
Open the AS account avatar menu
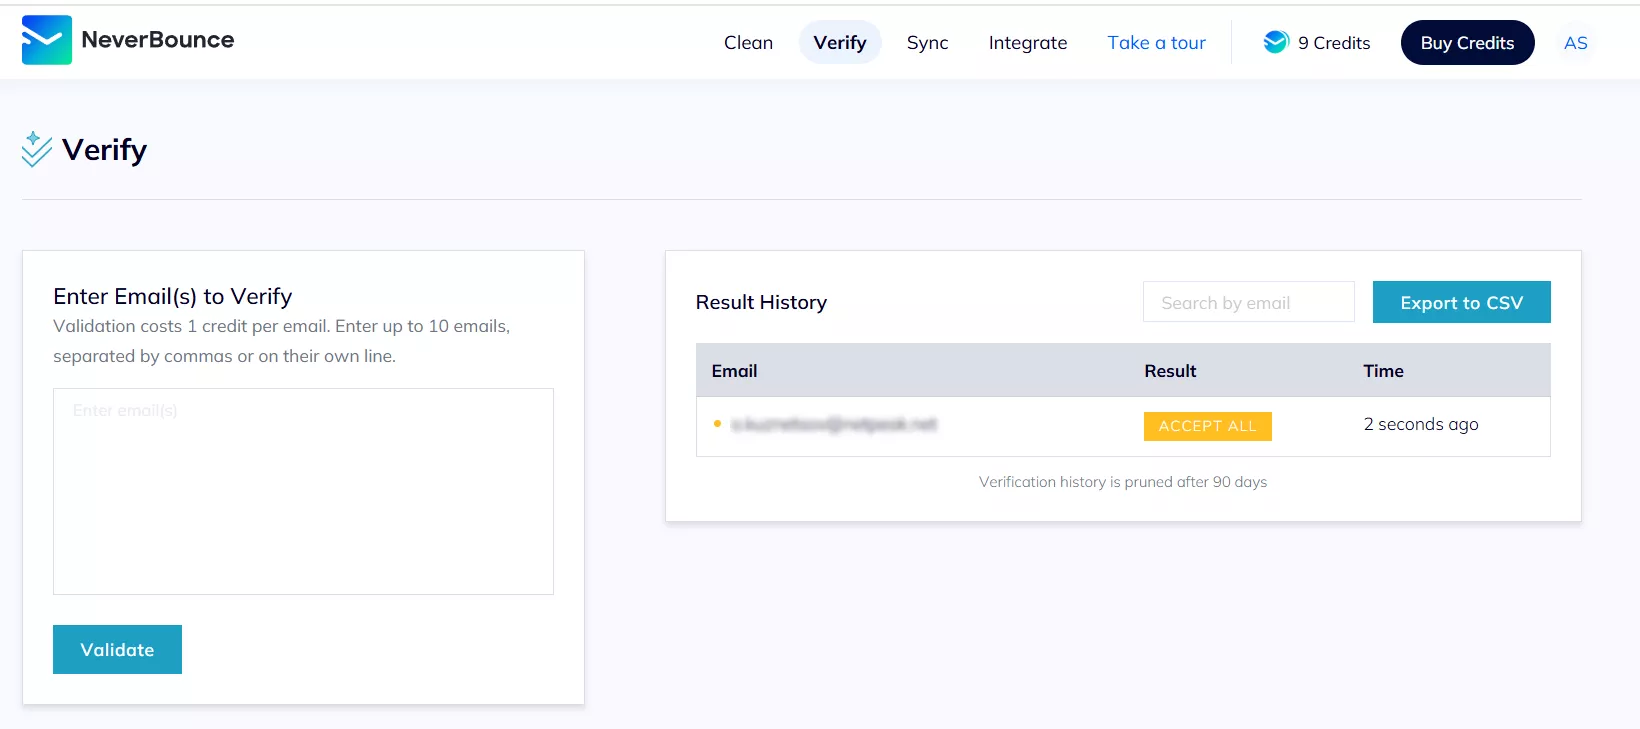[x=1575, y=43]
